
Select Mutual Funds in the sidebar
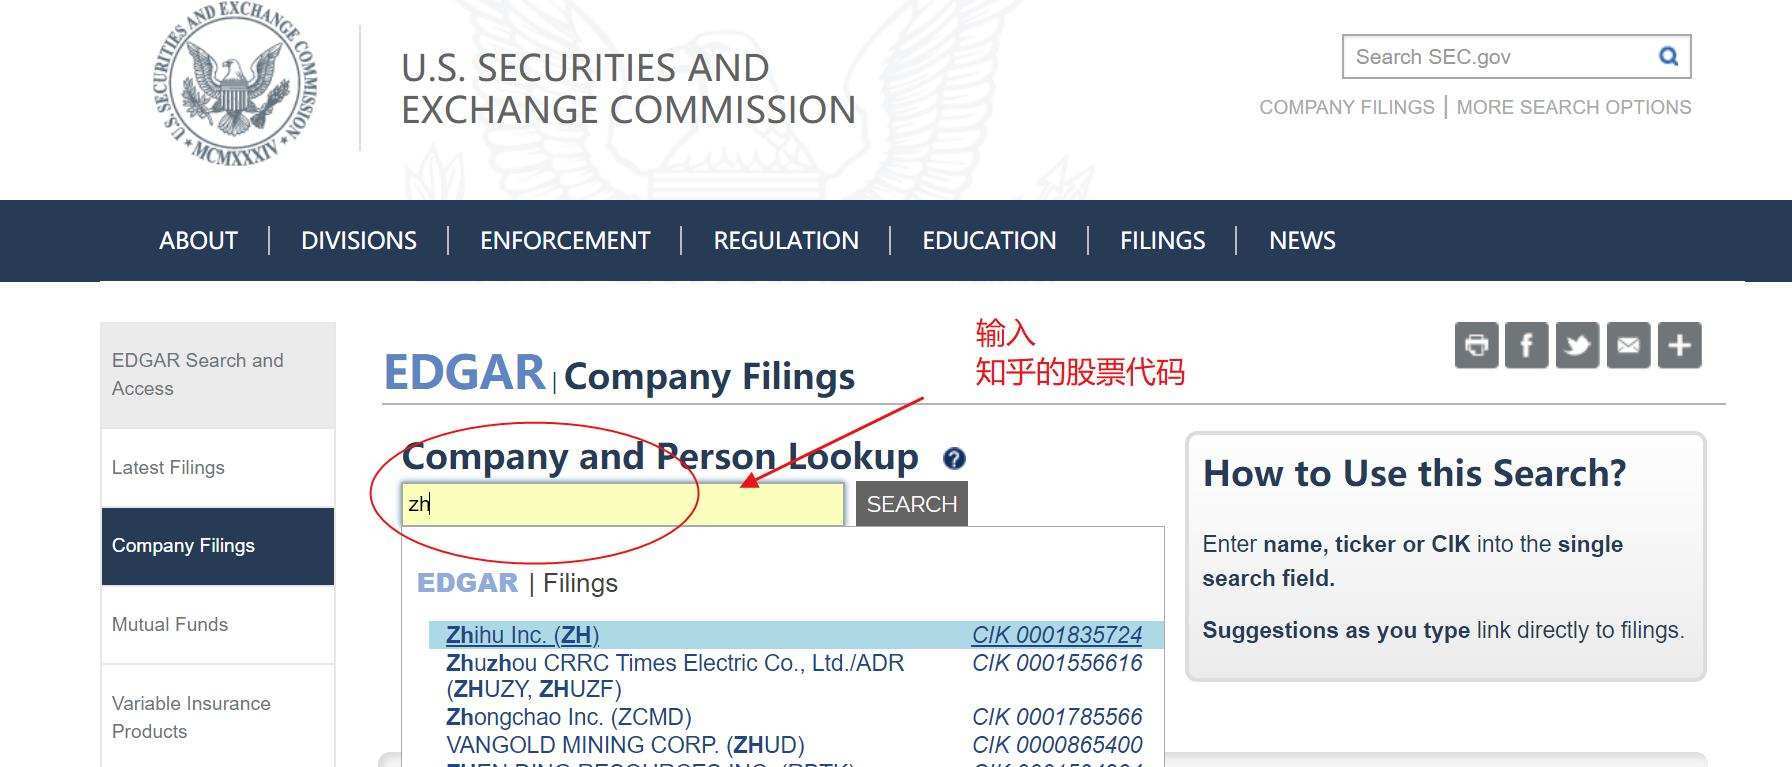coord(170,625)
